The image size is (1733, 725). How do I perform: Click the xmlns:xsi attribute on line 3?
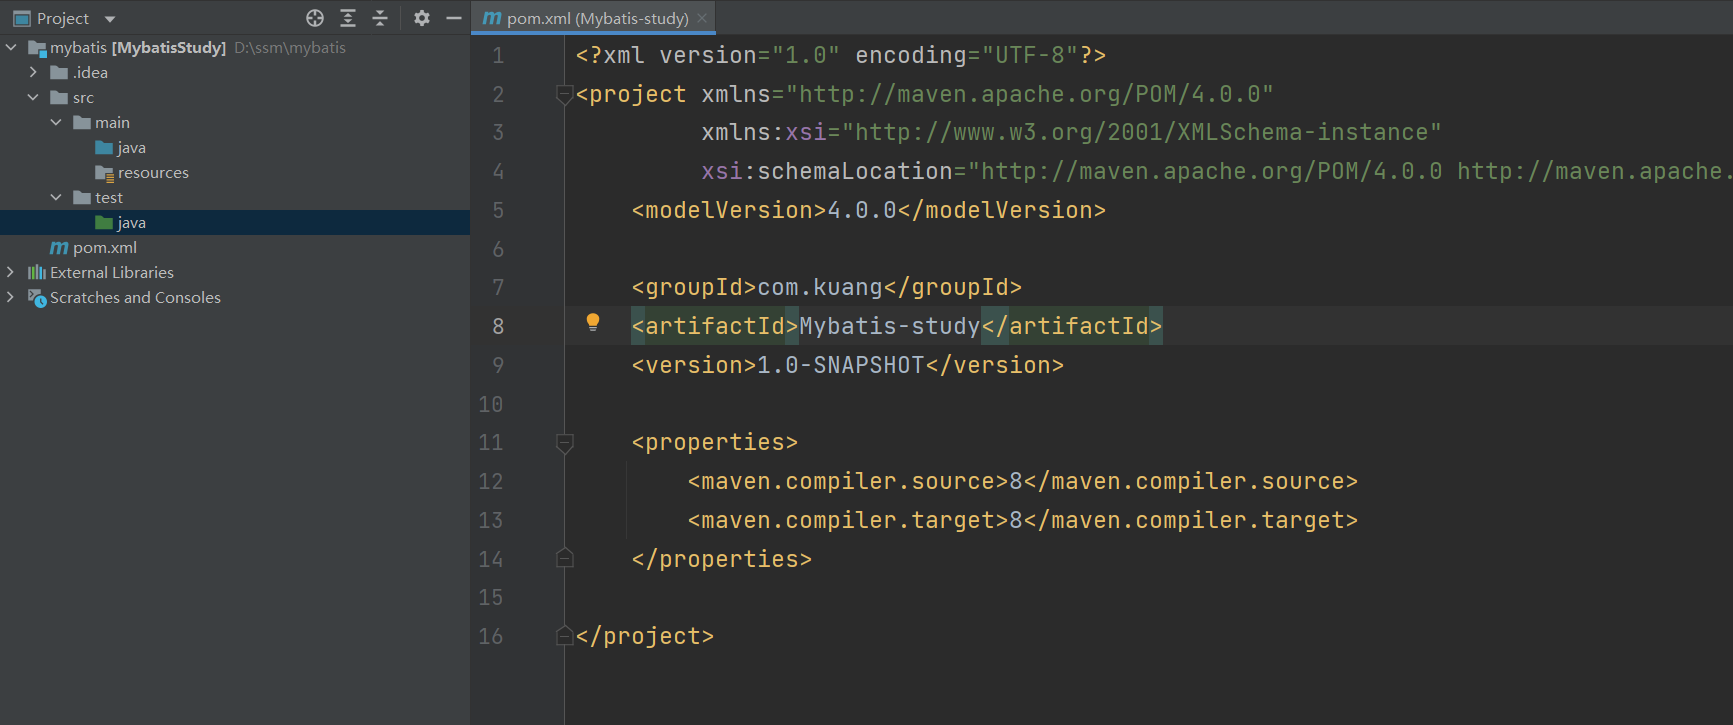pos(764,132)
